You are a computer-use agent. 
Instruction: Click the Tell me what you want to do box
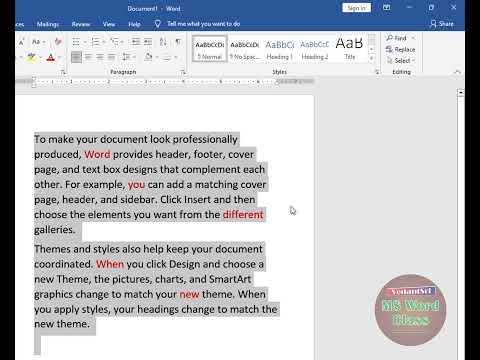click(203, 24)
